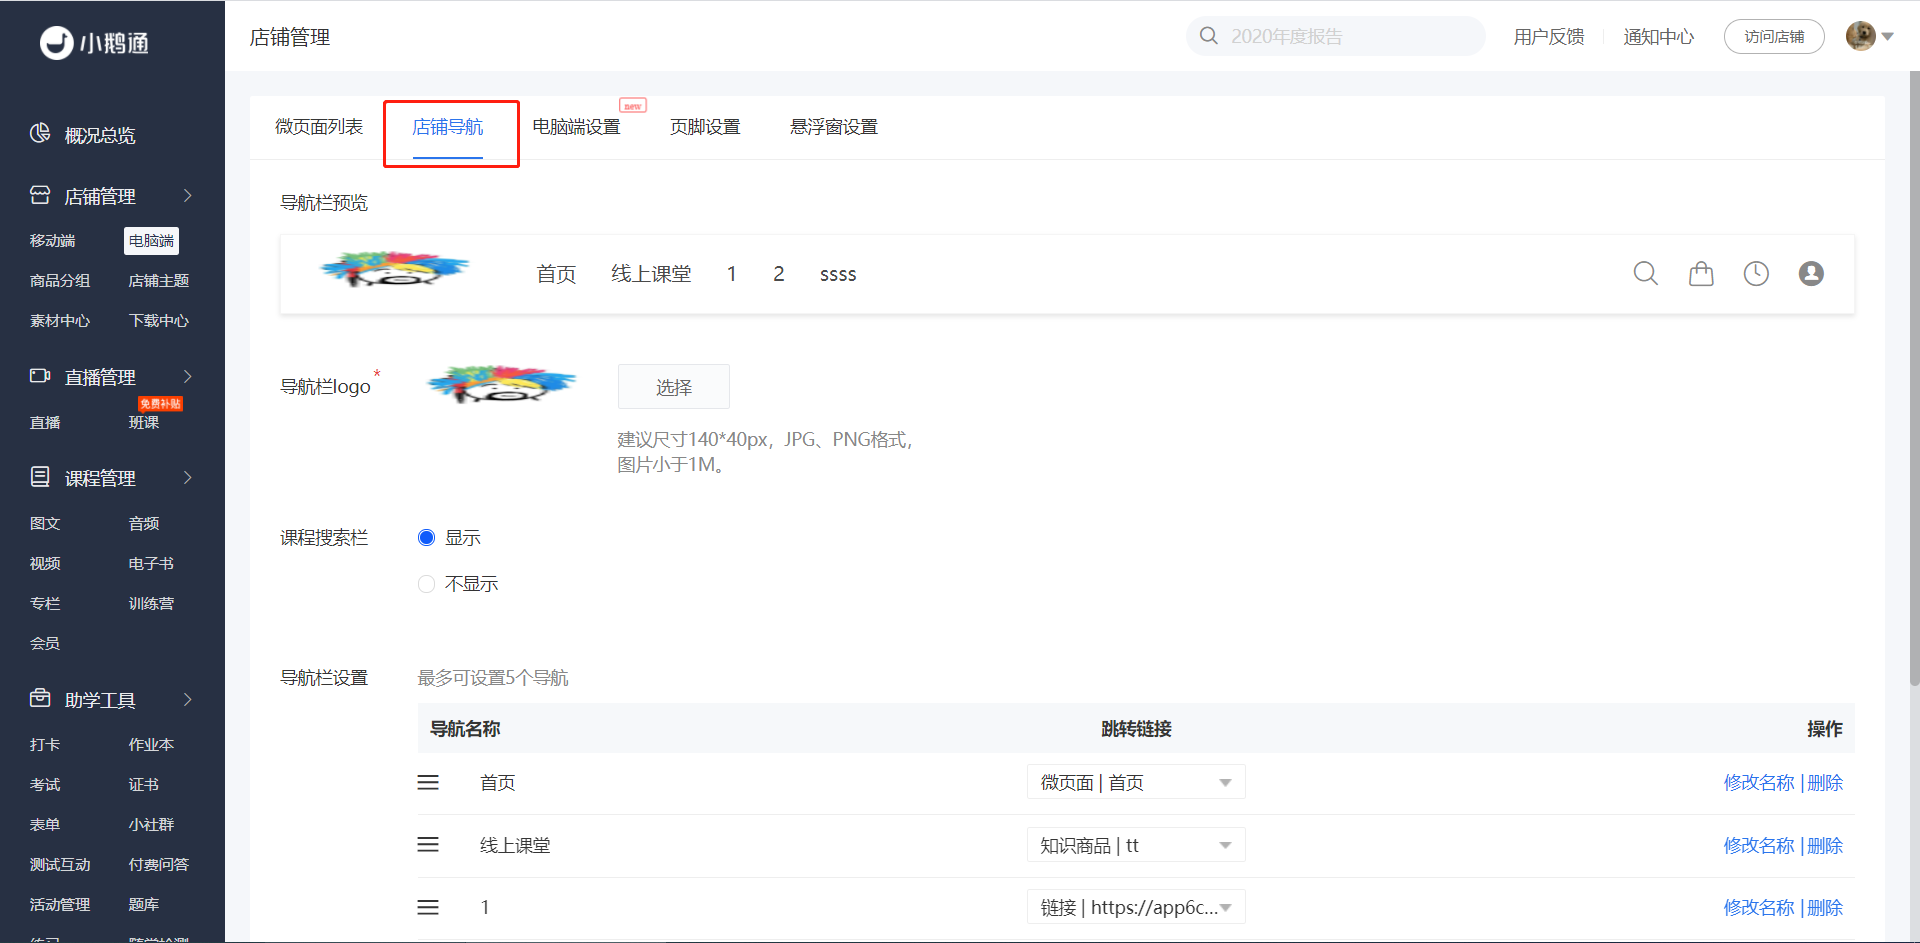Switch to the 微页面列表 tab
This screenshot has width=1920, height=943.
click(x=319, y=127)
